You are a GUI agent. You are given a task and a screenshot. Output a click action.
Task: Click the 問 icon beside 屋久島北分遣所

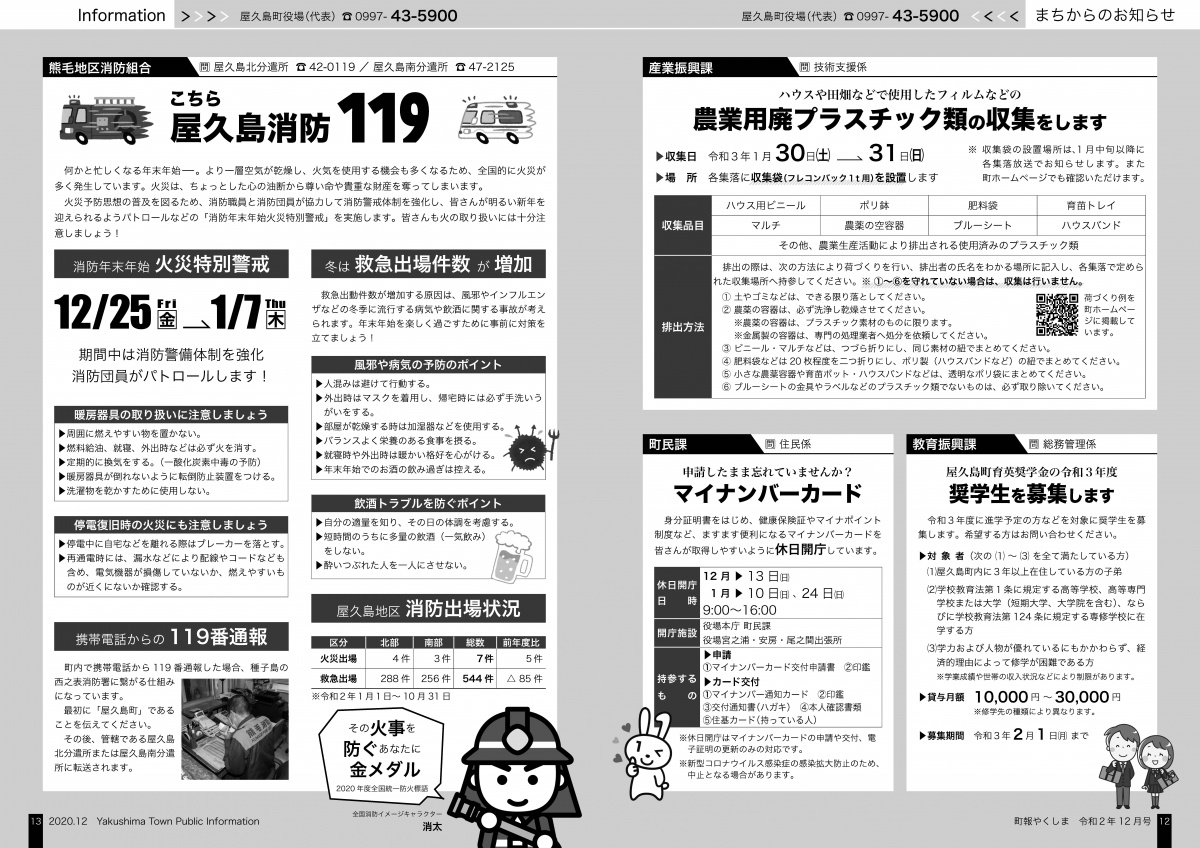[x=204, y=67]
